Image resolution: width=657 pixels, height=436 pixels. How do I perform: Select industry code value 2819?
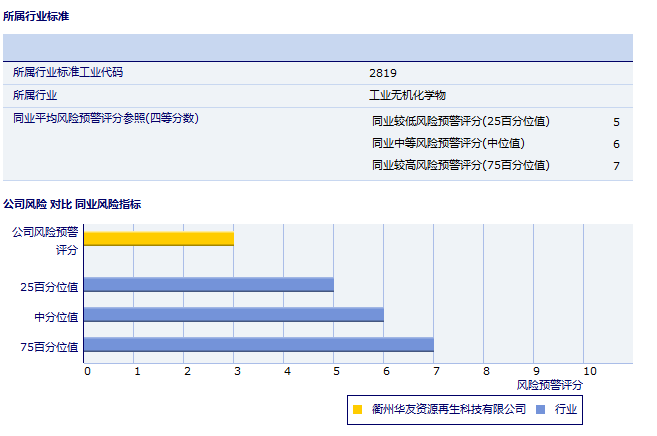(383, 73)
